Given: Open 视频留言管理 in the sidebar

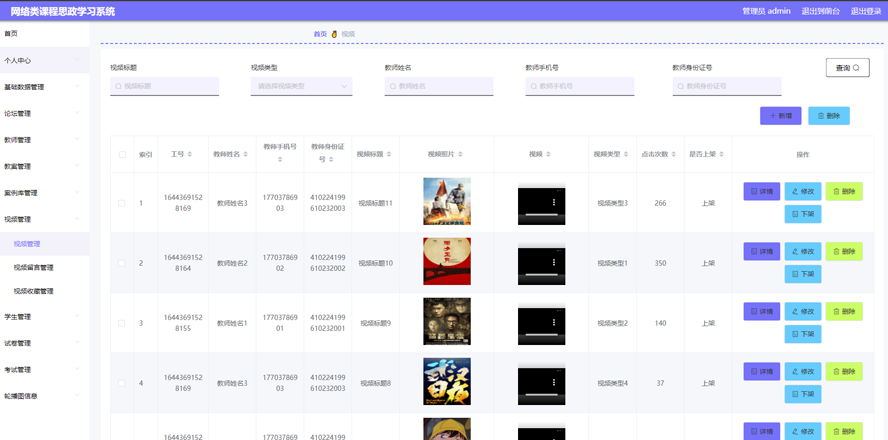Looking at the screenshot, I should (x=34, y=268).
